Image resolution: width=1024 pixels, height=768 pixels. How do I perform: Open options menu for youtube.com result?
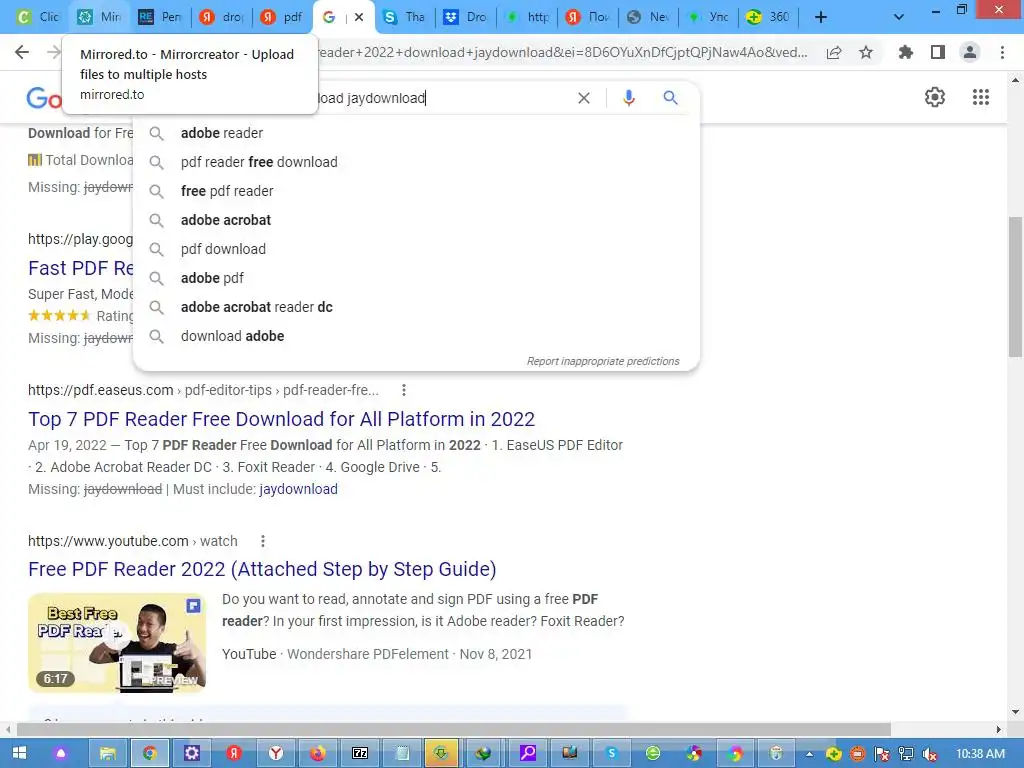(263, 541)
